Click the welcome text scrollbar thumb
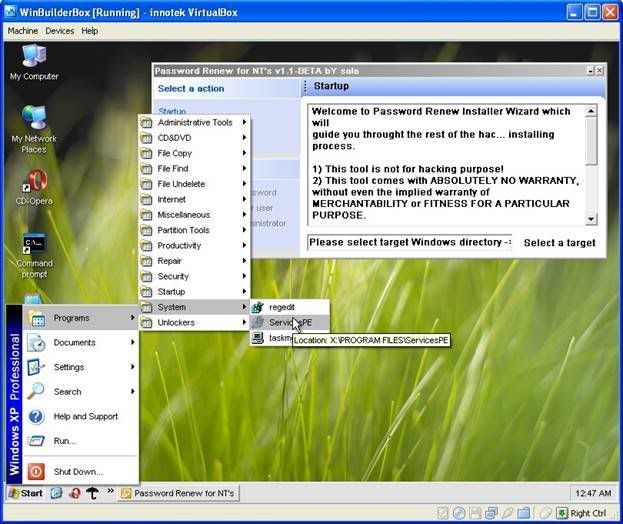This screenshot has height=524, width=623. point(591,141)
